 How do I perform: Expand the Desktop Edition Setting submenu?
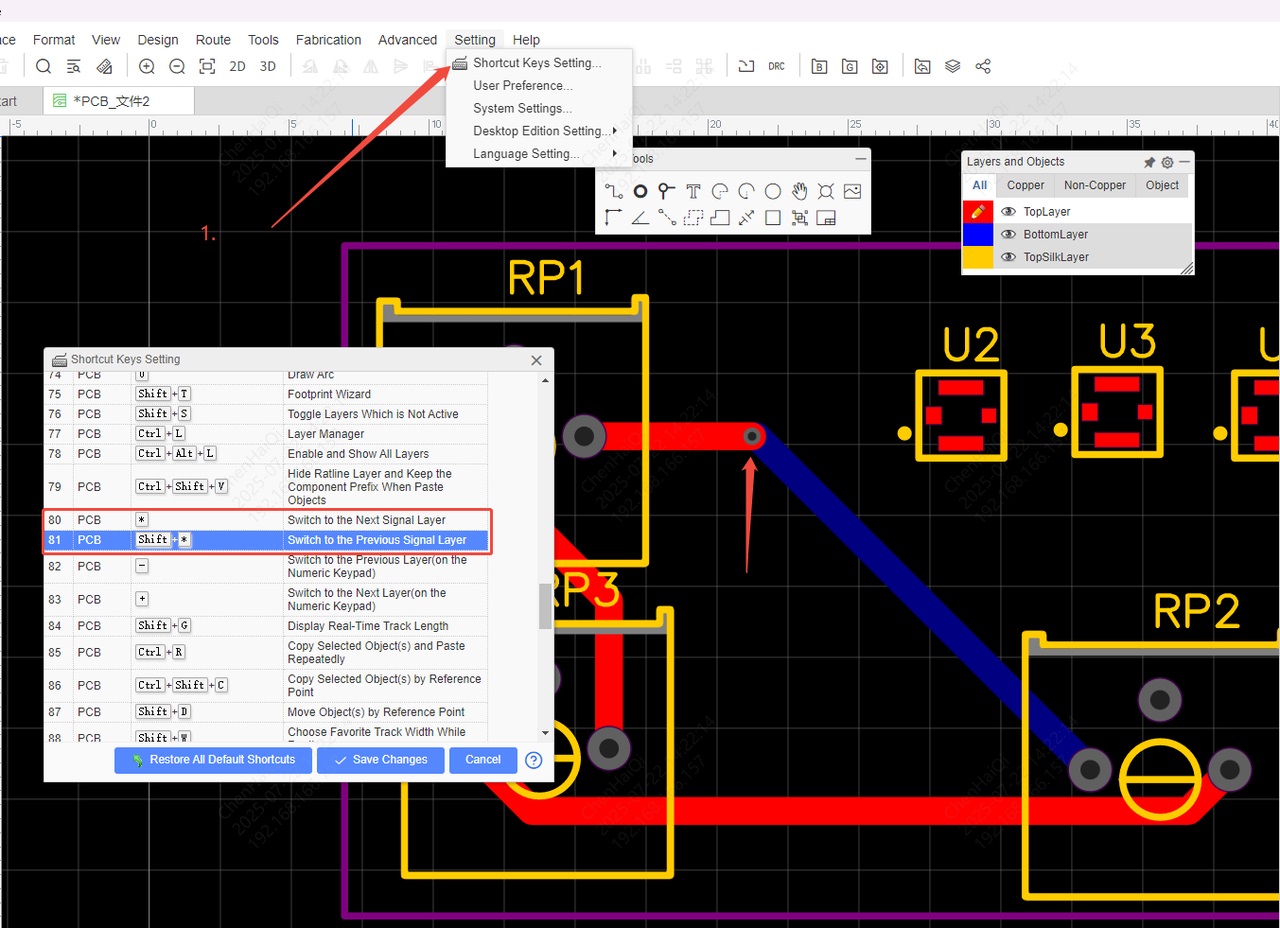click(x=543, y=131)
